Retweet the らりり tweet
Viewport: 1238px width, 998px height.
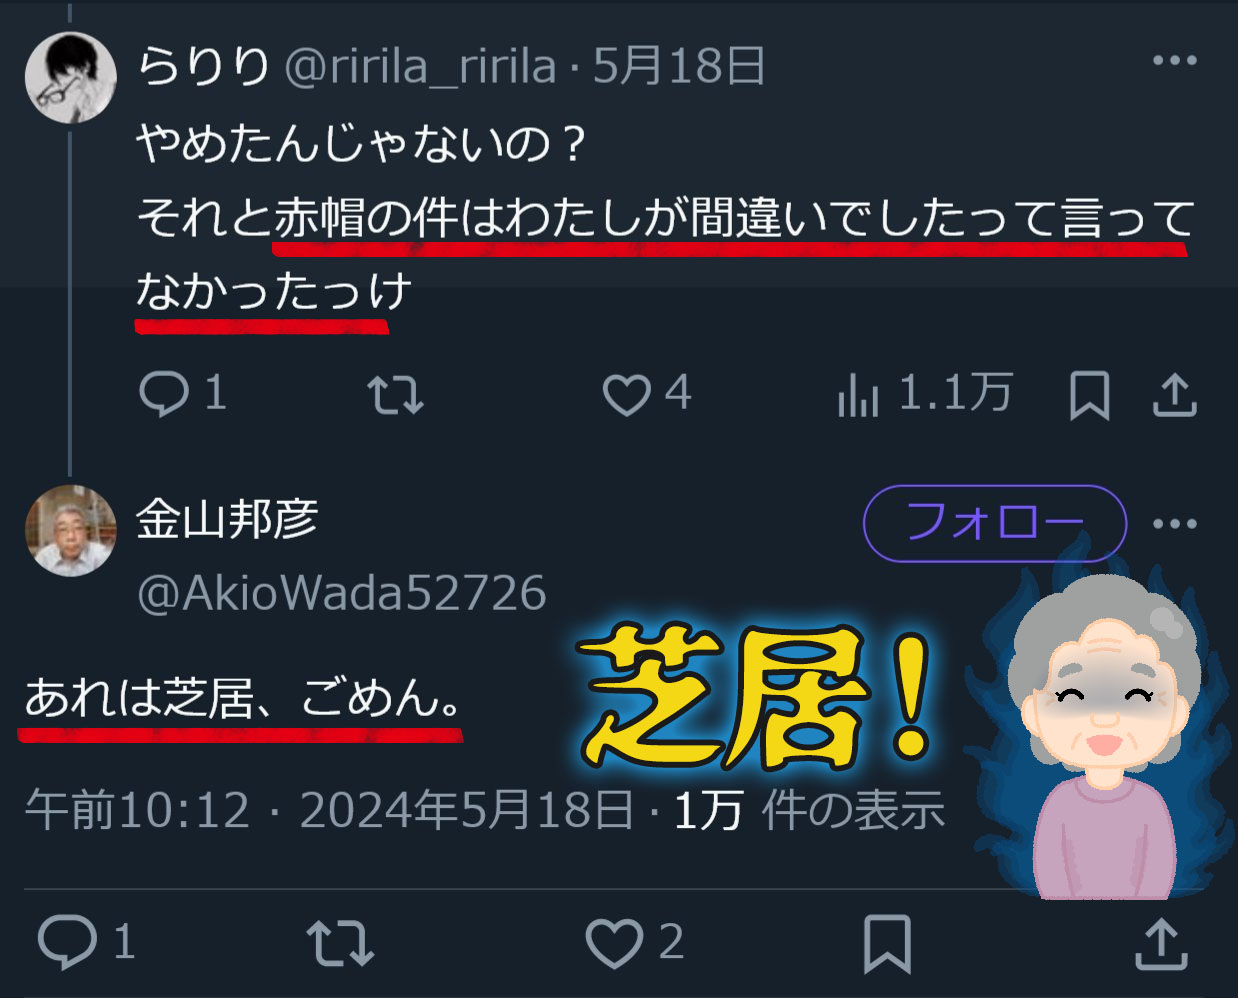coord(396,394)
